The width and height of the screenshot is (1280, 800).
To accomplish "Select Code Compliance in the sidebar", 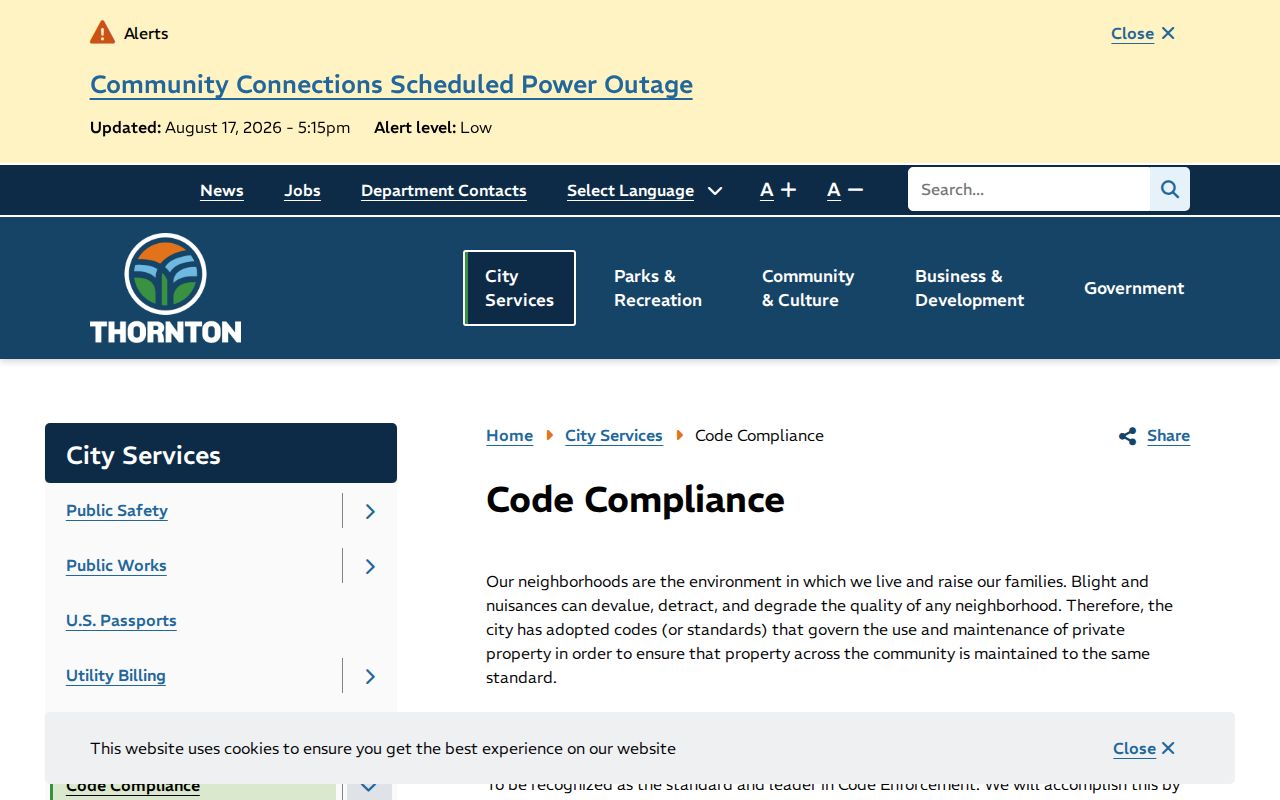I will point(133,786).
